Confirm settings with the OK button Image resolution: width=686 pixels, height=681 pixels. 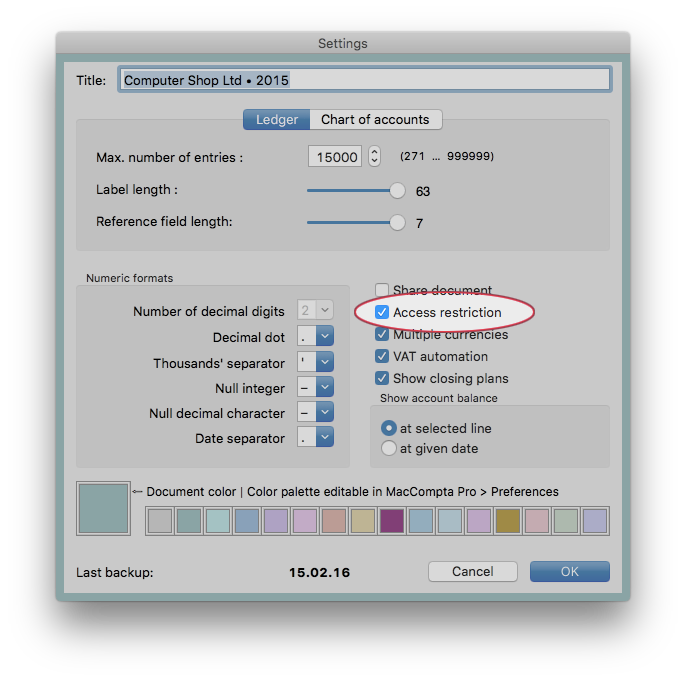click(x=570, y=572)
